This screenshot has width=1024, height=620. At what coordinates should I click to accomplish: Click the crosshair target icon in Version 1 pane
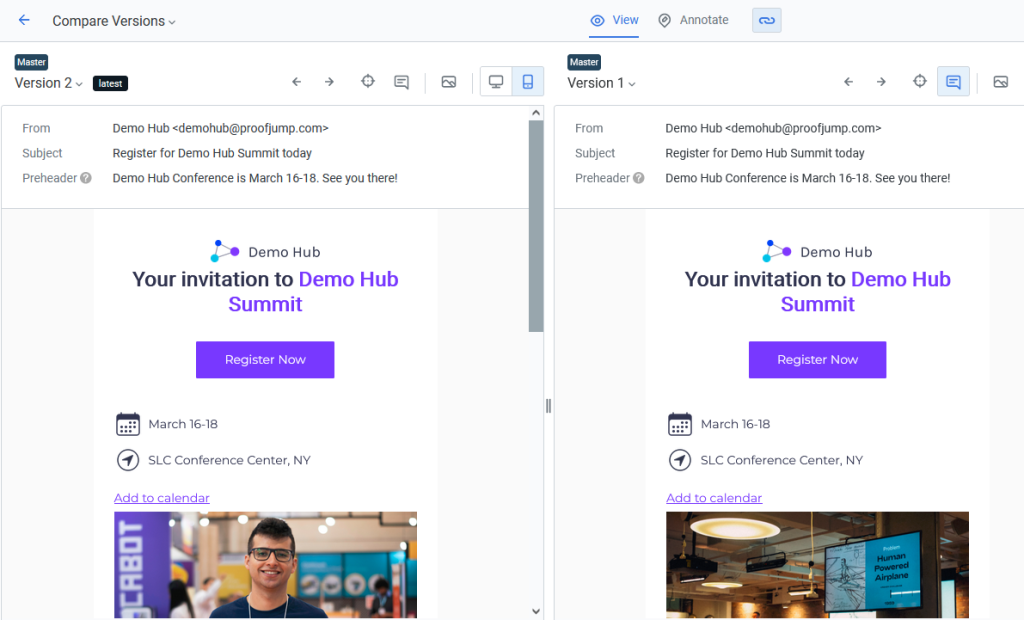point(920,81)
